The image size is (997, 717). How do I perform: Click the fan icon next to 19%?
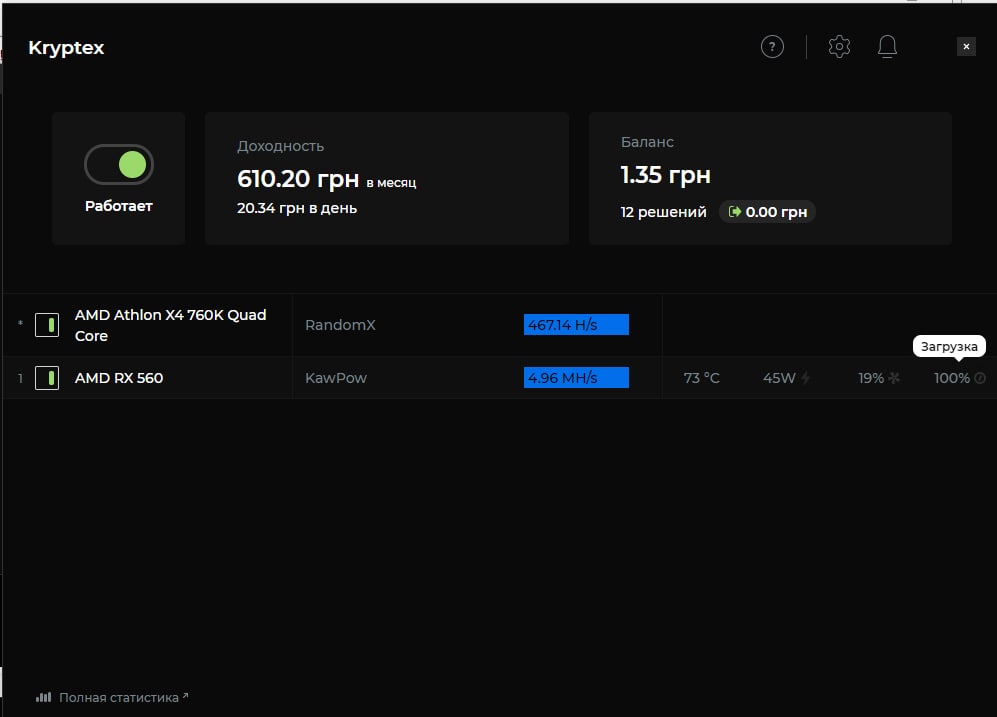pos(894,378)
